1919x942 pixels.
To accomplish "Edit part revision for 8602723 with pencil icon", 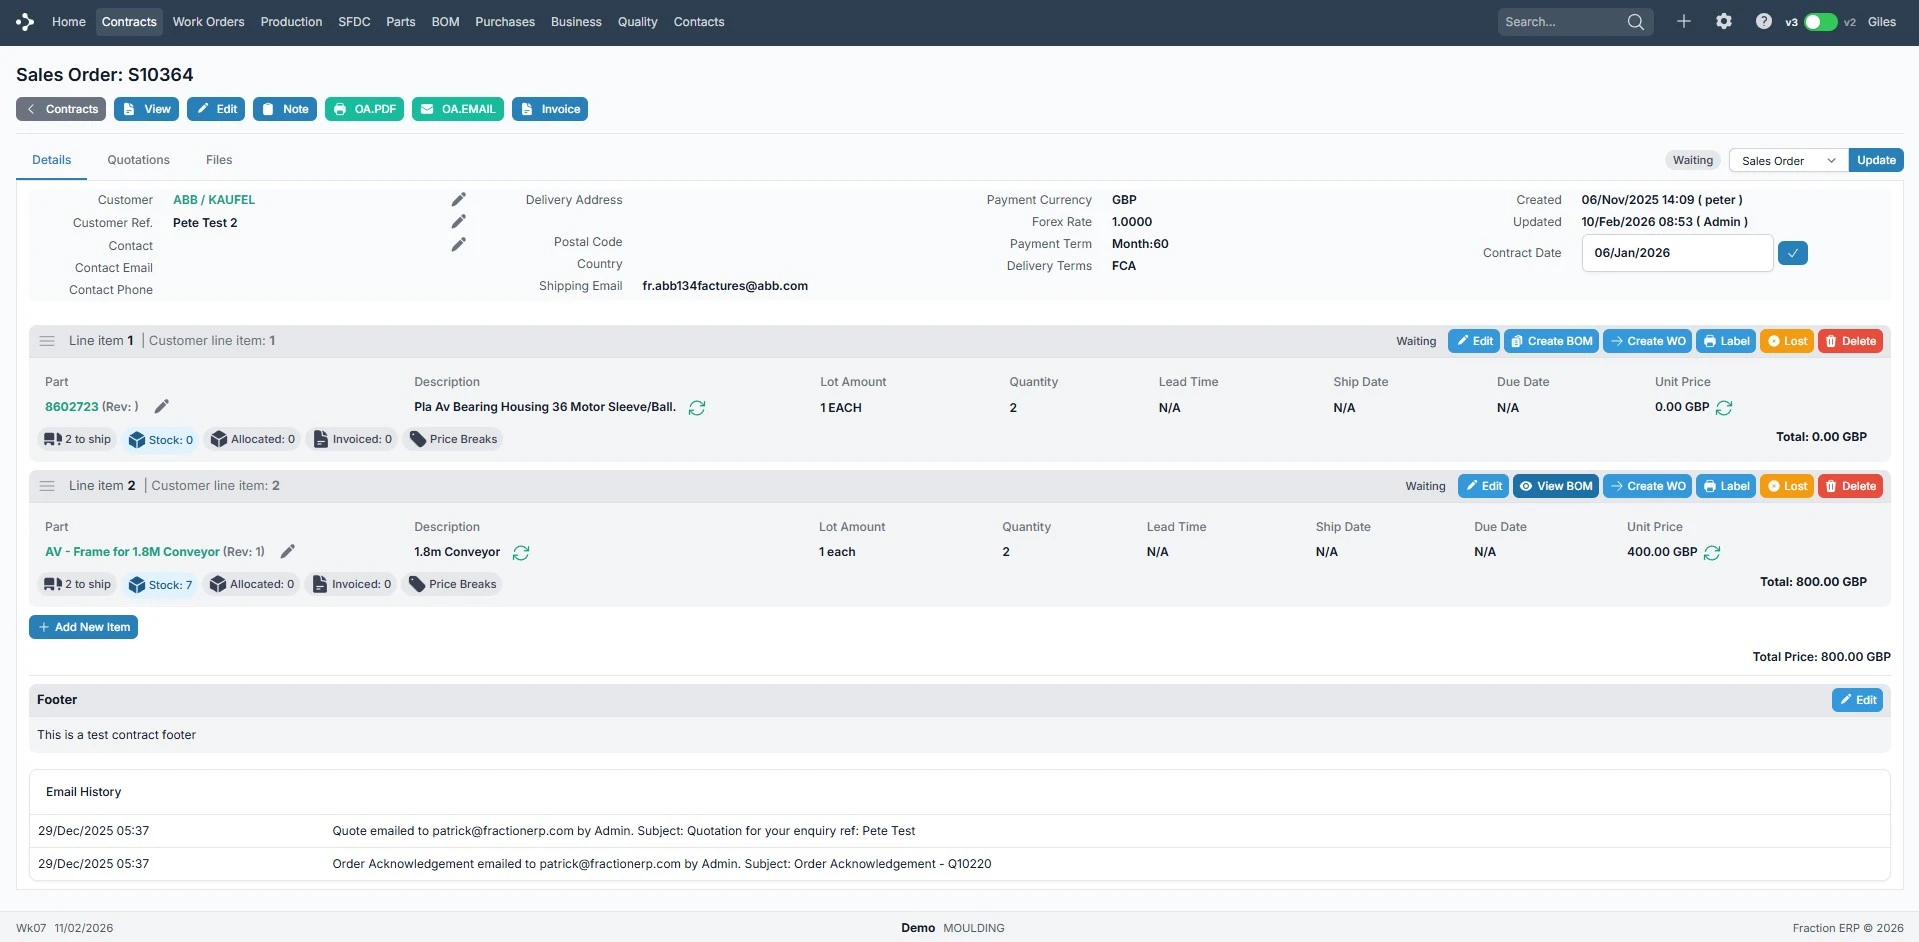I will 161,407.
